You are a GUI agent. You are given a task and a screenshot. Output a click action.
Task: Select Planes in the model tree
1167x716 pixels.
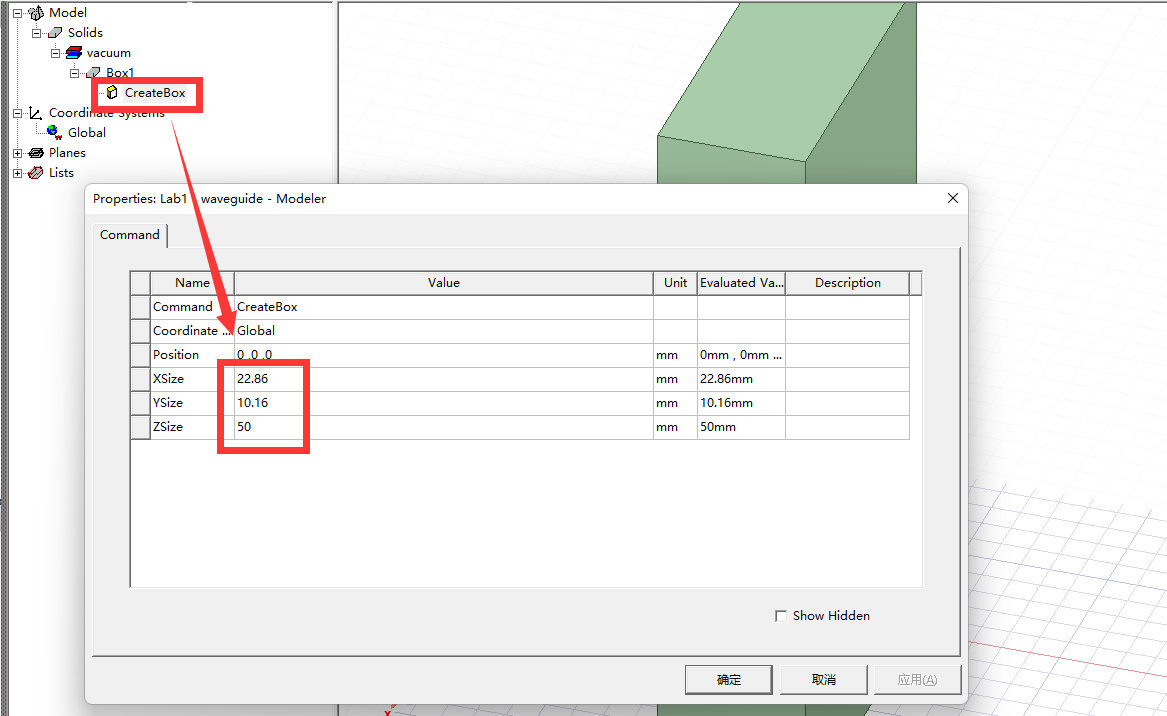coord(67,153)
